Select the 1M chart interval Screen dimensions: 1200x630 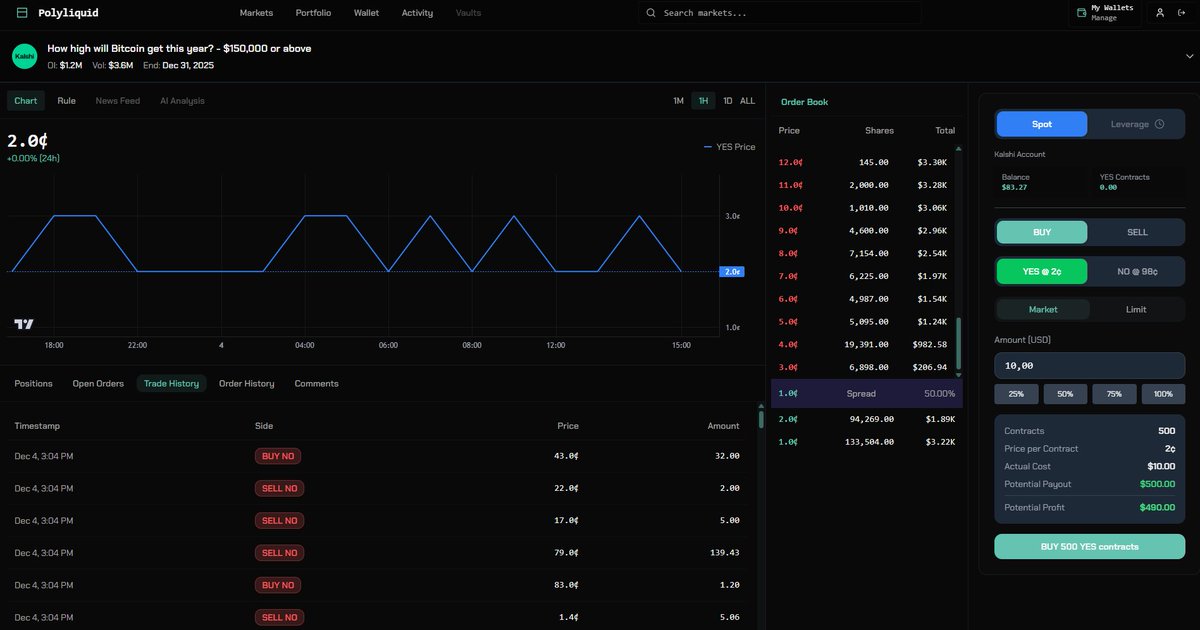(678, 101)
